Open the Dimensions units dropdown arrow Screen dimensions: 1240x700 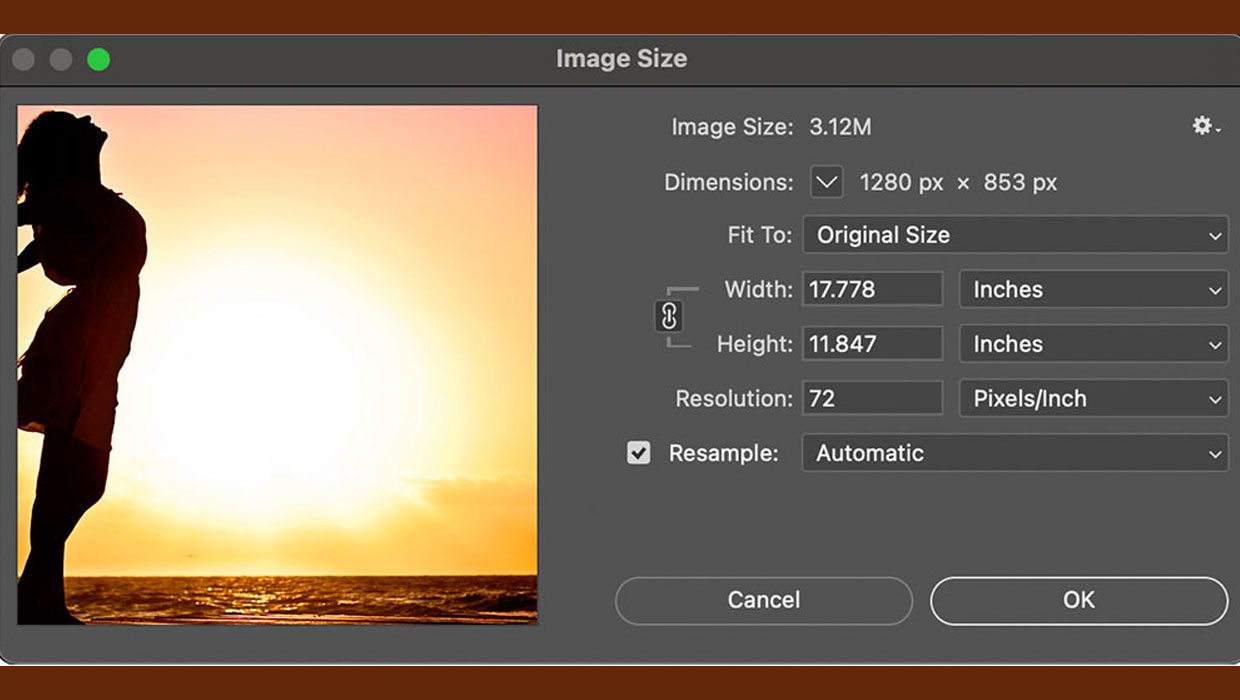[x=826, y=182]
